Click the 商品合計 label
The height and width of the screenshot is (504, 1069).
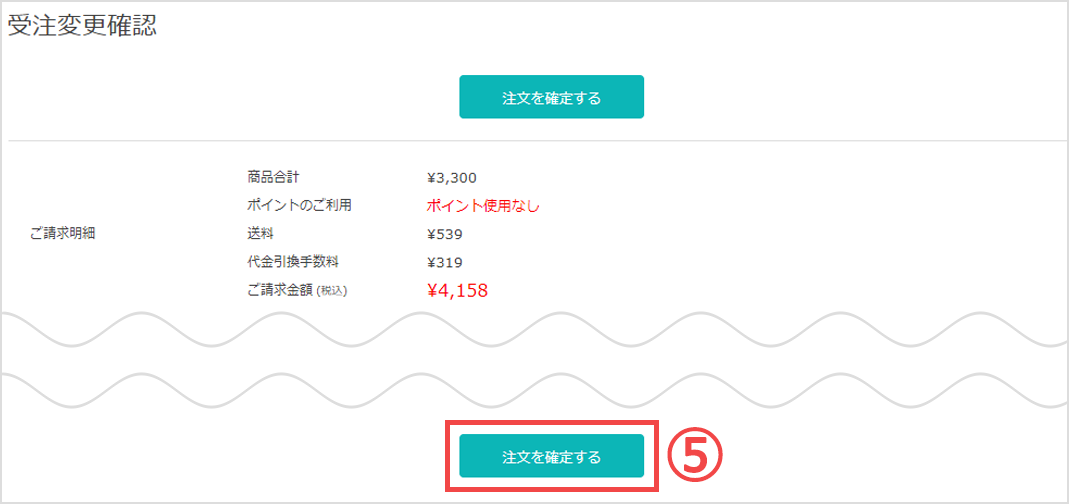point(273,177)
